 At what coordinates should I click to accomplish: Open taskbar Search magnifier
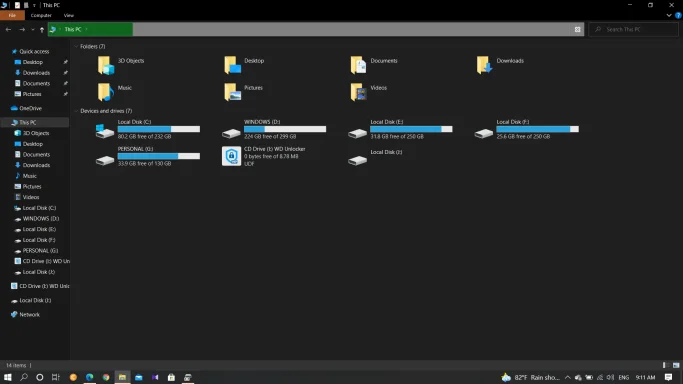(24, 377)
